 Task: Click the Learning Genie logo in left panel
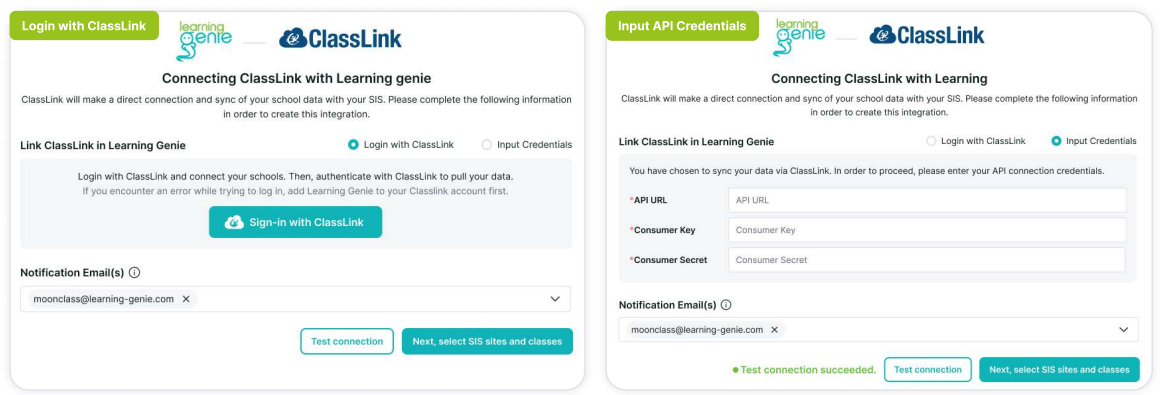pyautogui.click(x=205, y=40)
